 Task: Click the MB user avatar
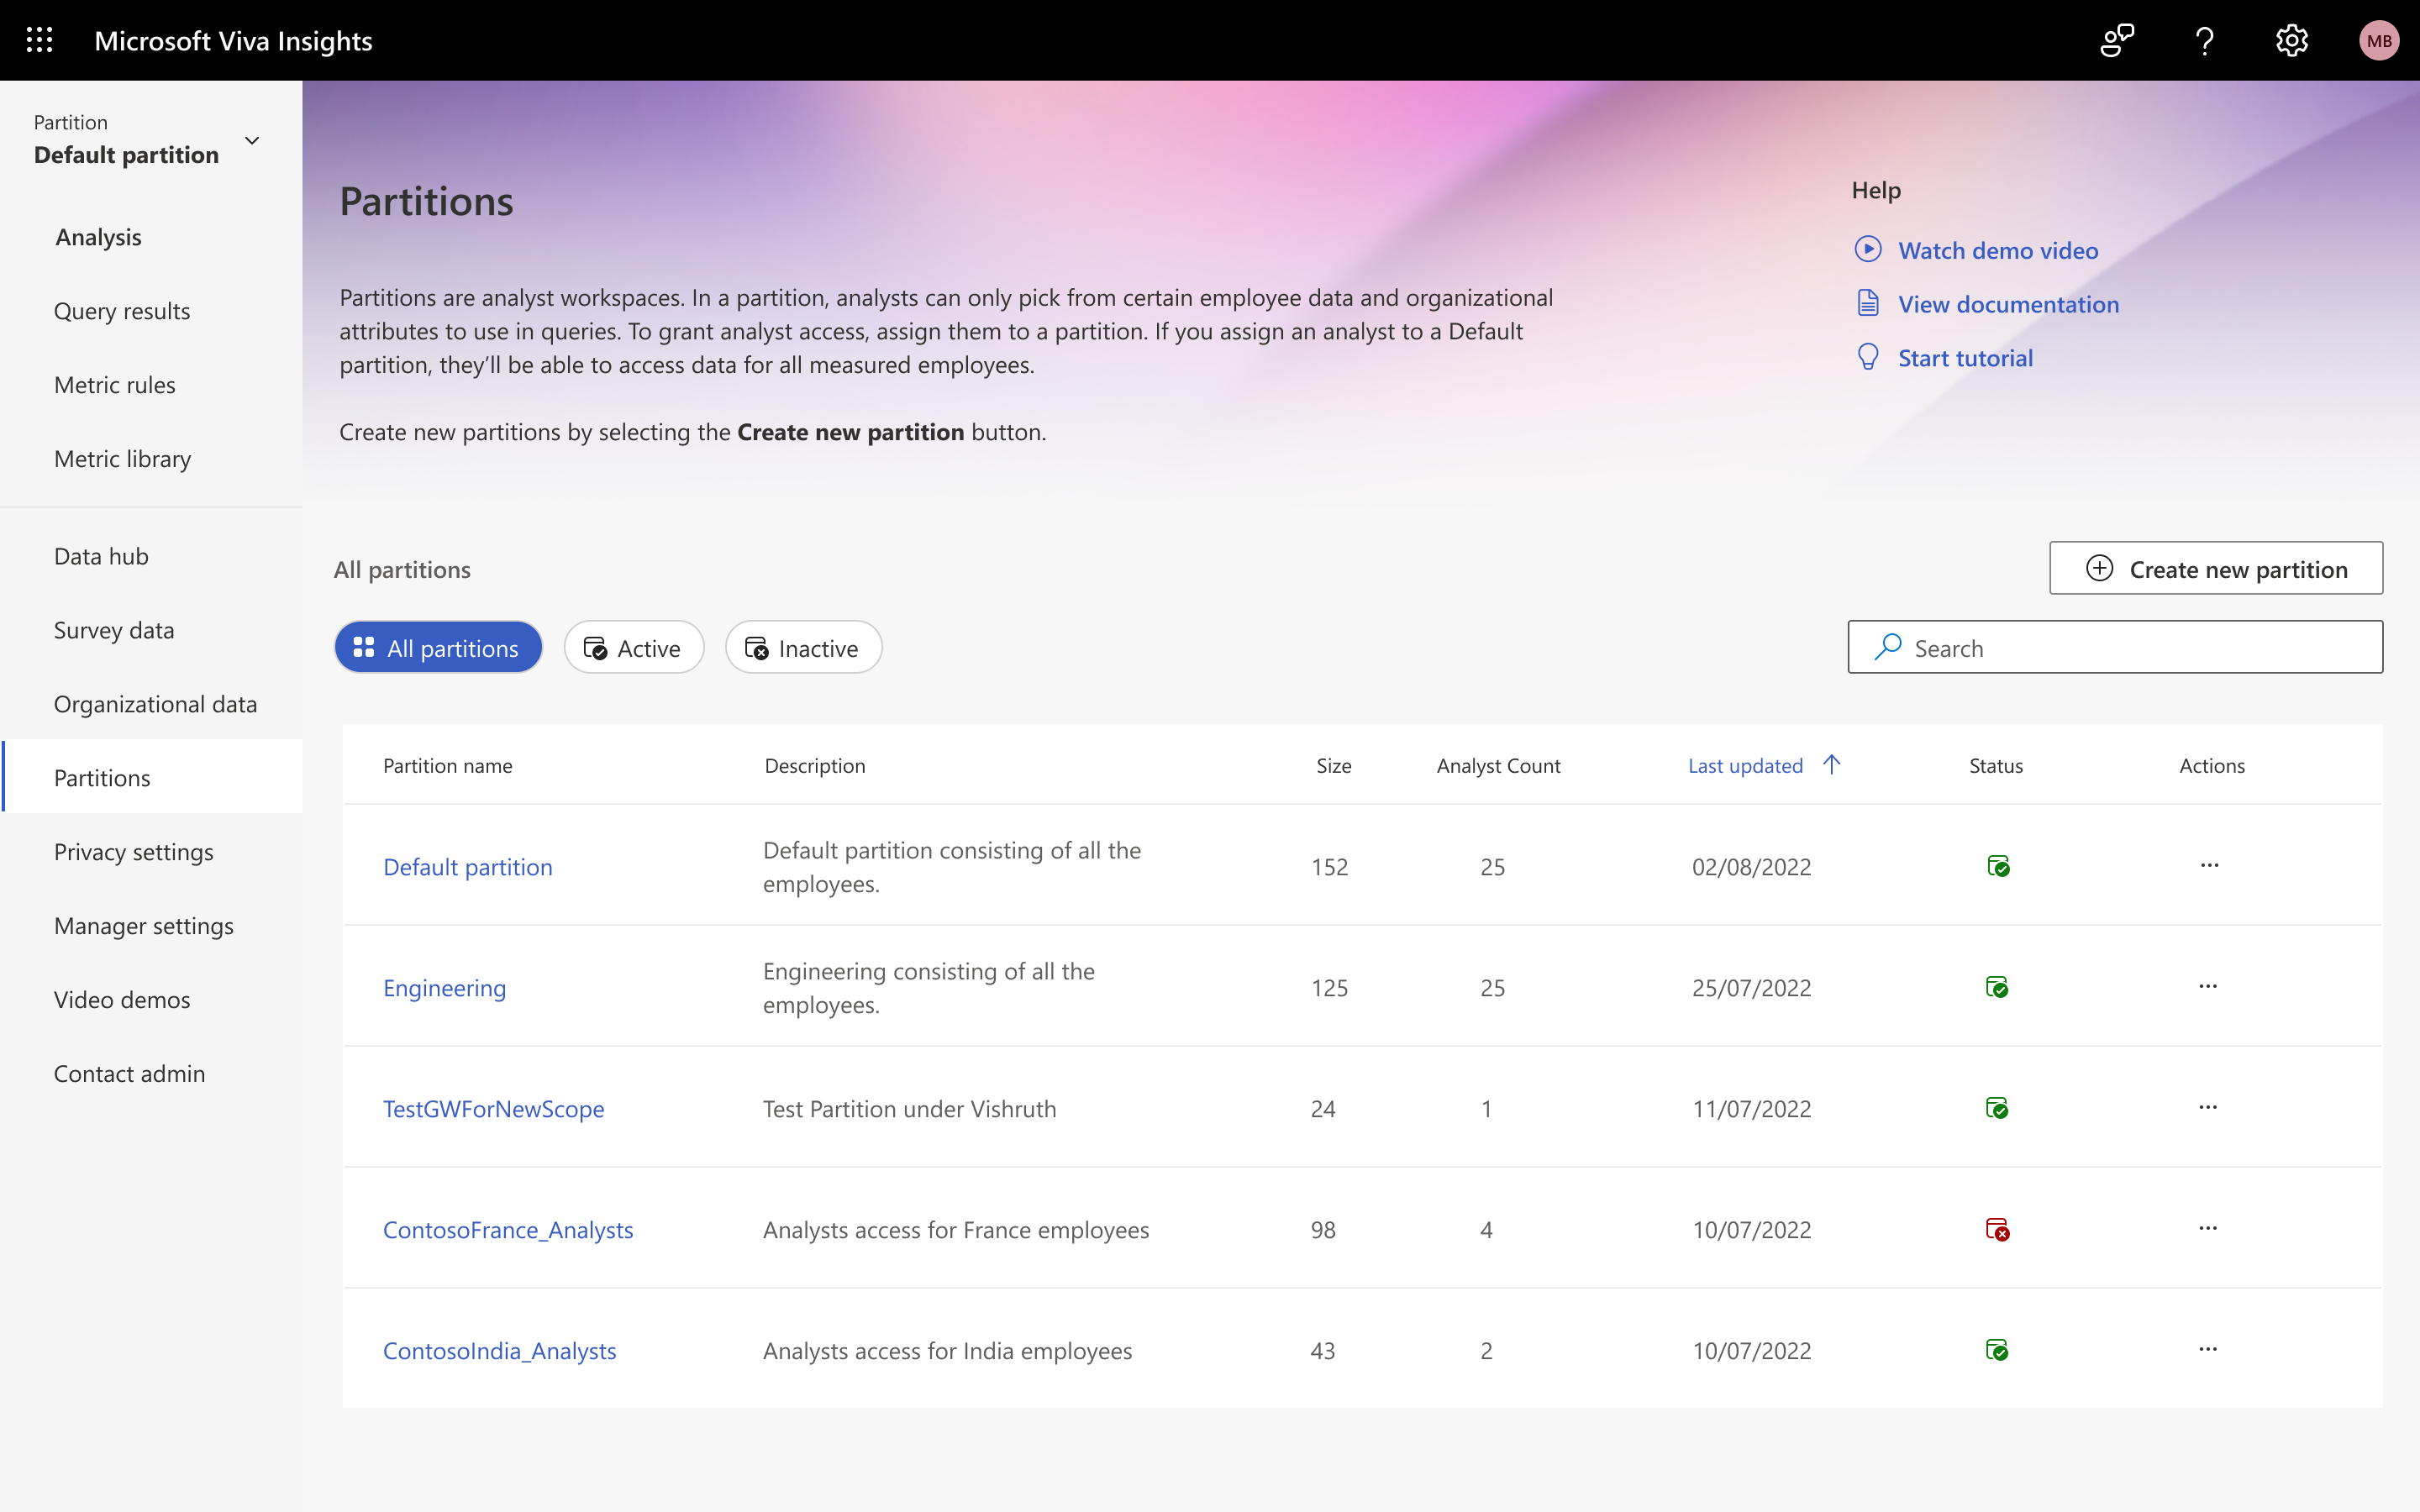[x=2378, y=40]
